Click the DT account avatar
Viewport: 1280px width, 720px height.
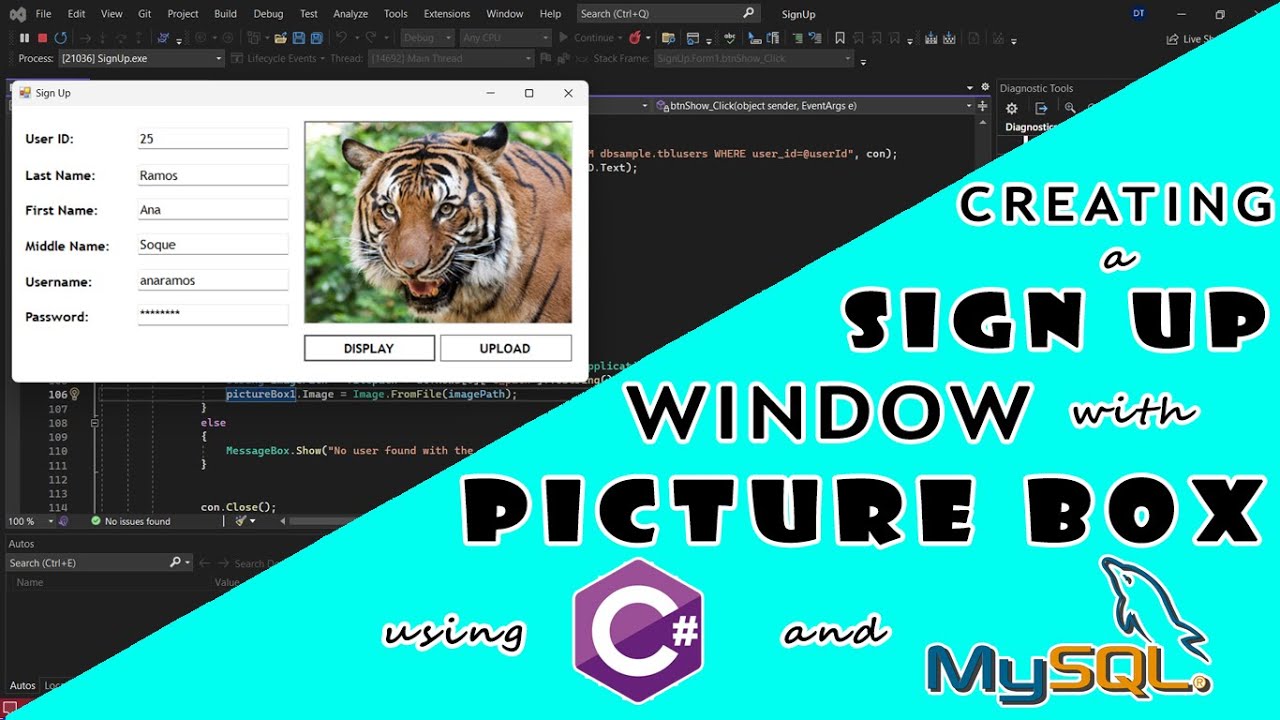click(1139, 13)
